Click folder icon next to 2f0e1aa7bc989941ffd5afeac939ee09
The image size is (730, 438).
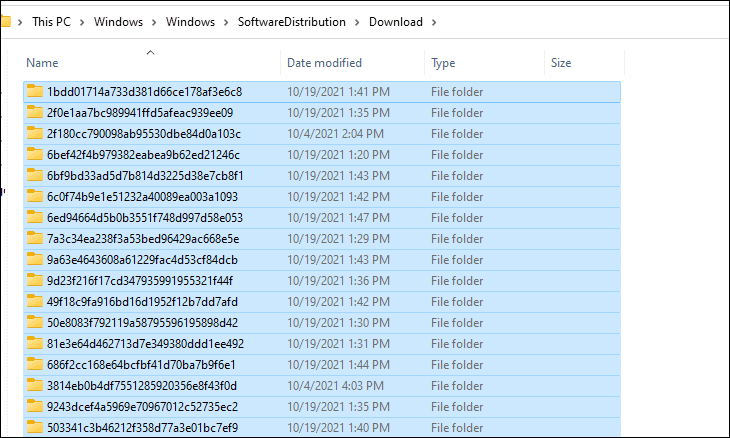[35, 112]
